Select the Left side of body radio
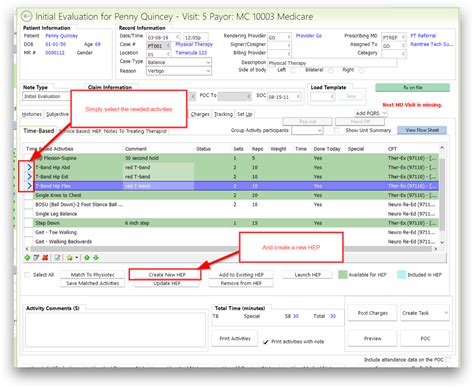474x388 pixels. (x=293, y=70)
